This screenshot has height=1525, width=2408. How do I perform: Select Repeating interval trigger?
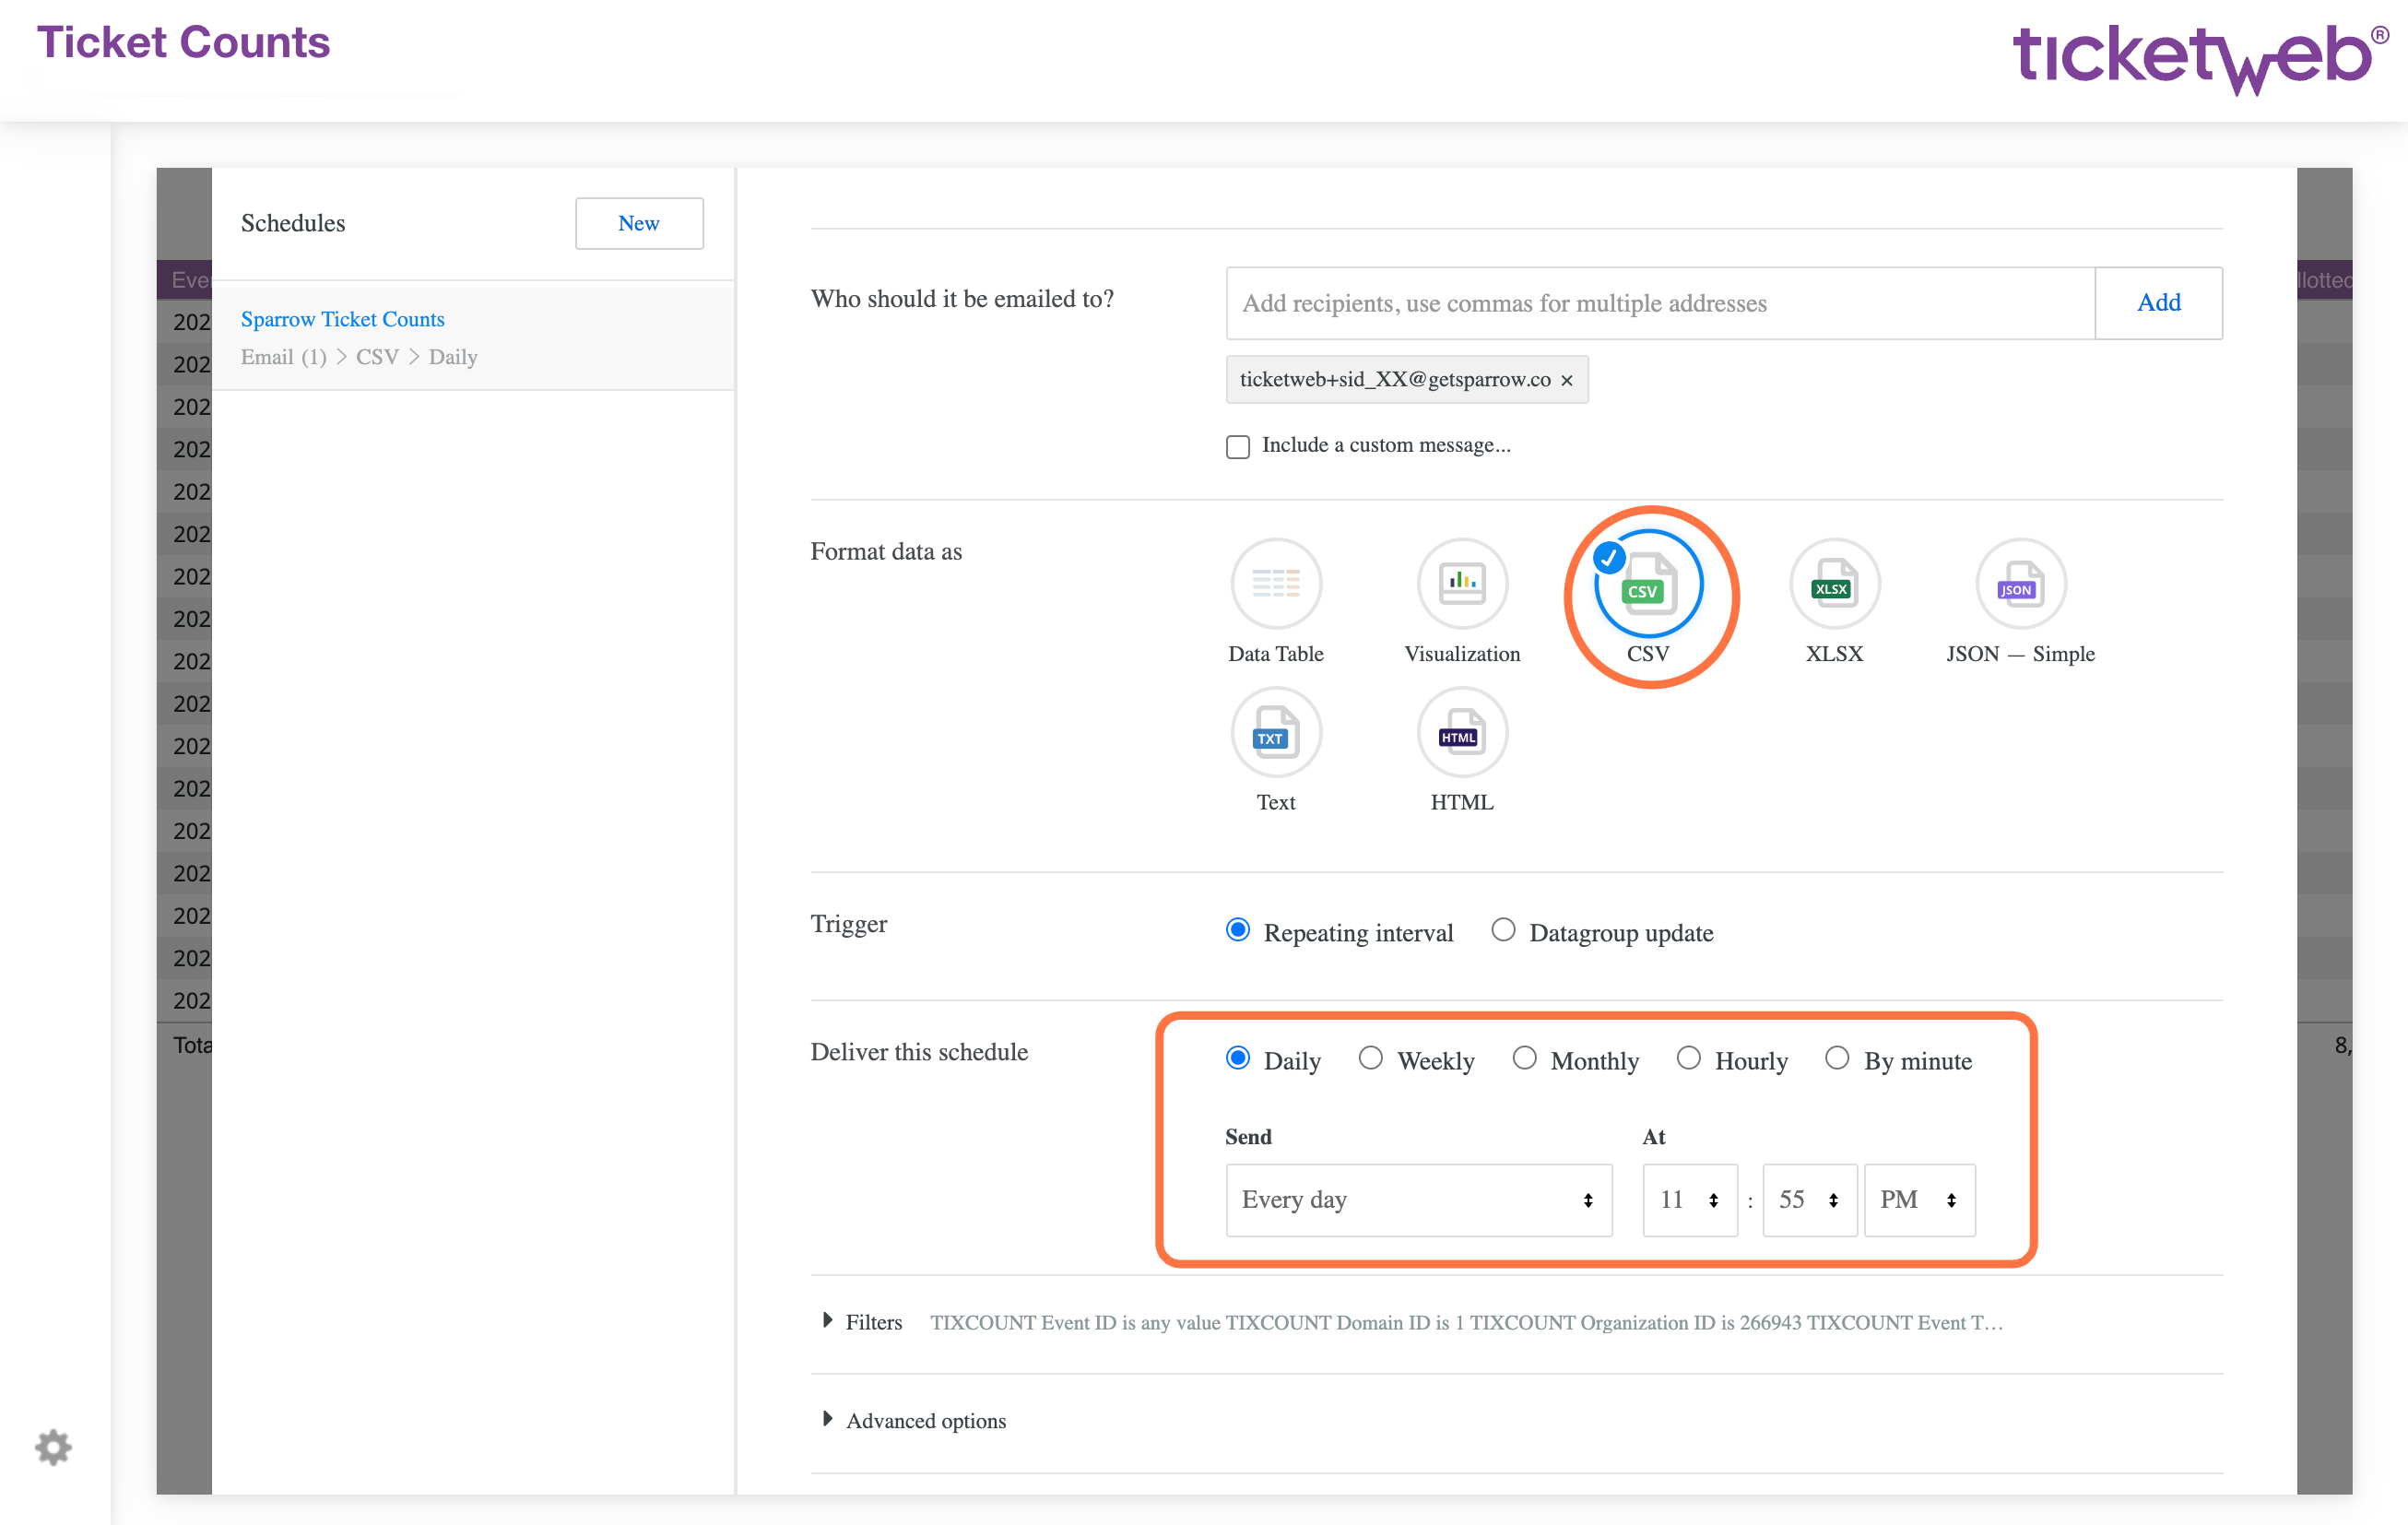coord(1238,930)
